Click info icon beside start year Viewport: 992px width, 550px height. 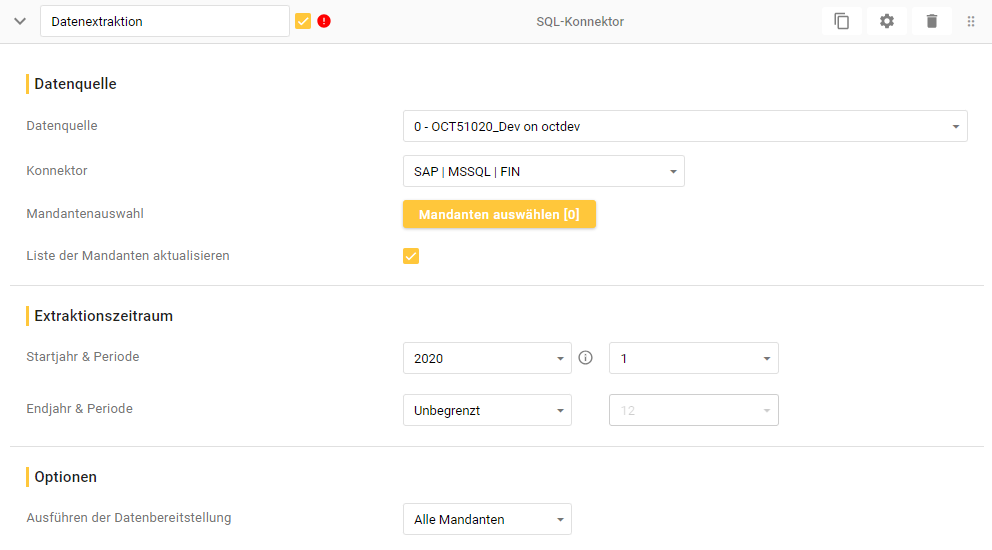[586, 358]
